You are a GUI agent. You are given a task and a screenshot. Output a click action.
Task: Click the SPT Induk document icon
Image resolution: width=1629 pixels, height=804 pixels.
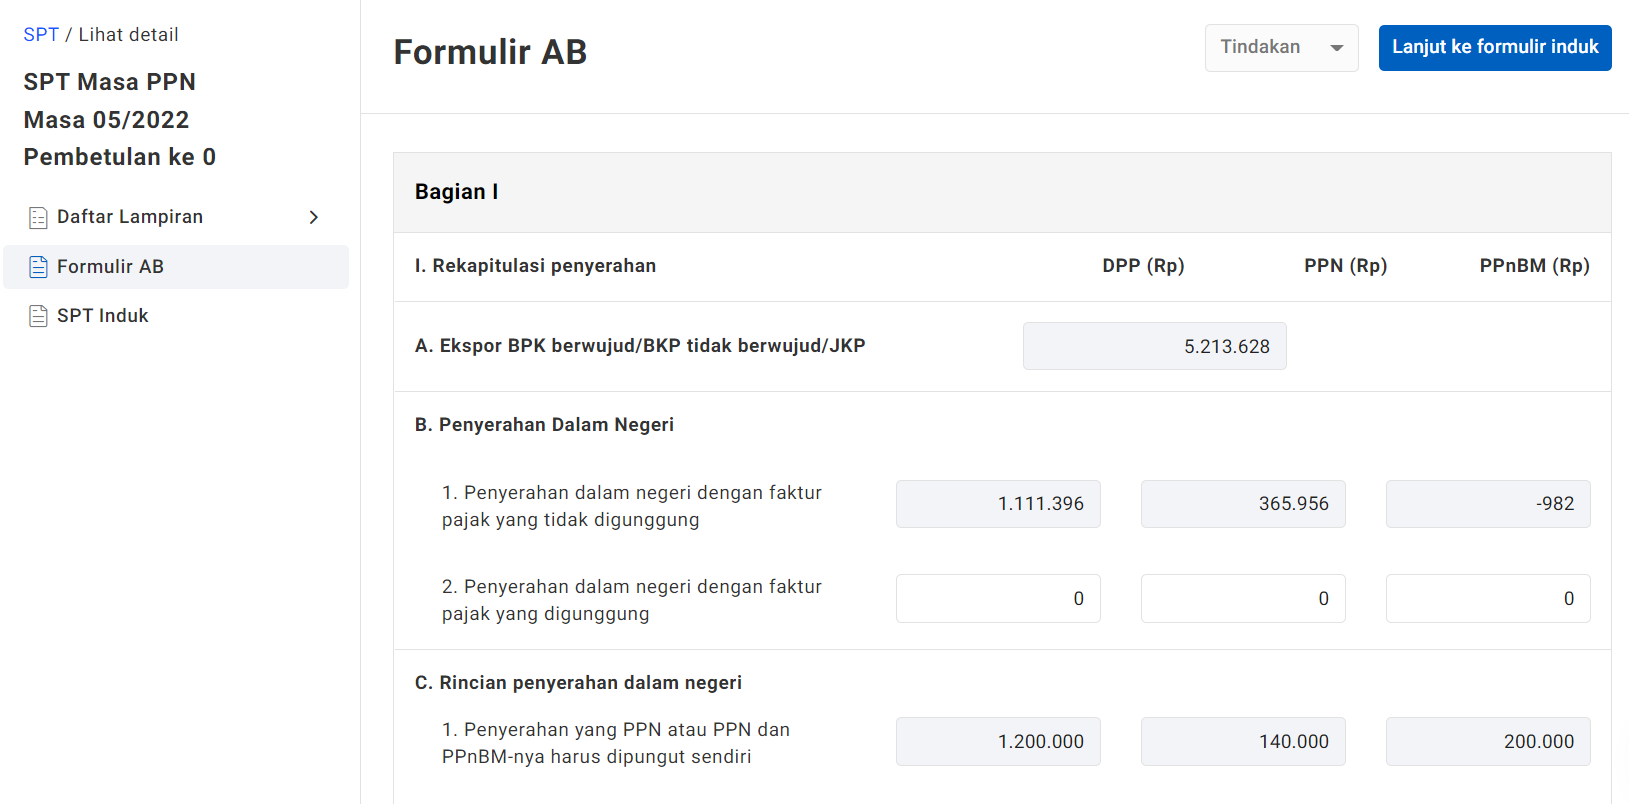point(38,316)
